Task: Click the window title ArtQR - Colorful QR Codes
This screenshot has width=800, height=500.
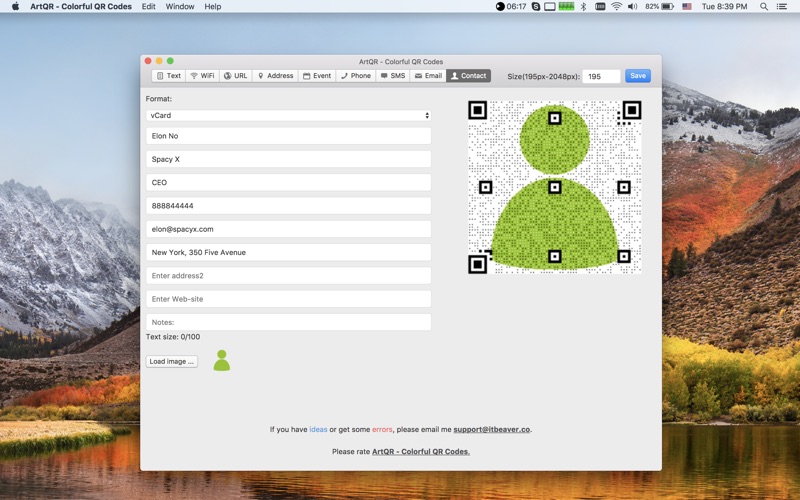Action: tap(401, 62)
